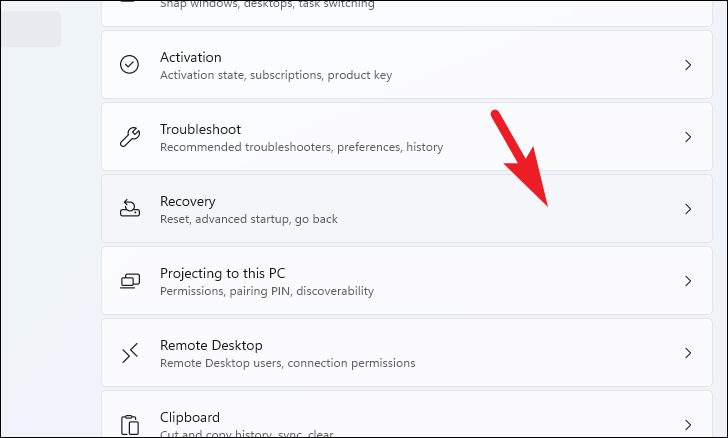Click the Clipboard icon
Image resolution: width=728 pixels, height=438 pixels.
point(130,423)
